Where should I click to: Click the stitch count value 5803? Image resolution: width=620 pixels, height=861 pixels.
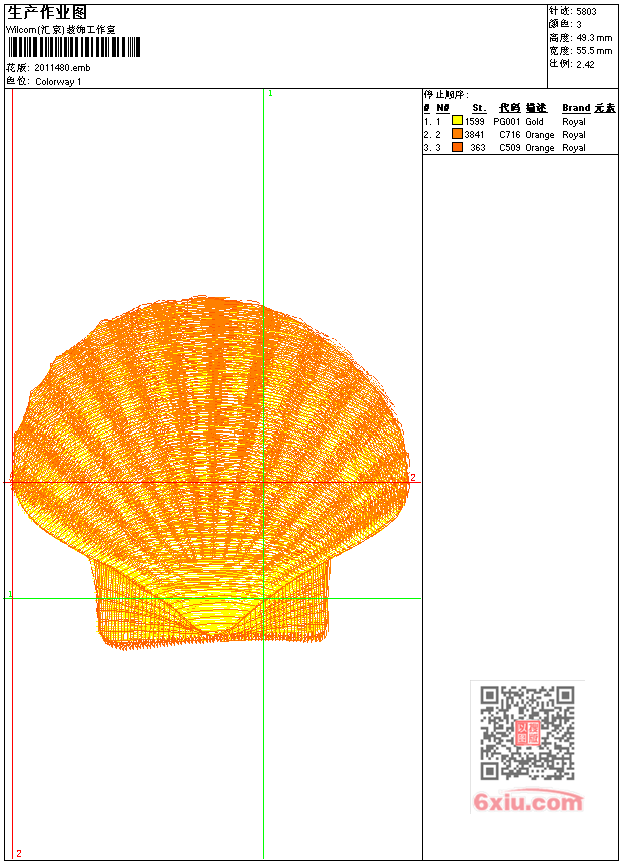[586, 11]
